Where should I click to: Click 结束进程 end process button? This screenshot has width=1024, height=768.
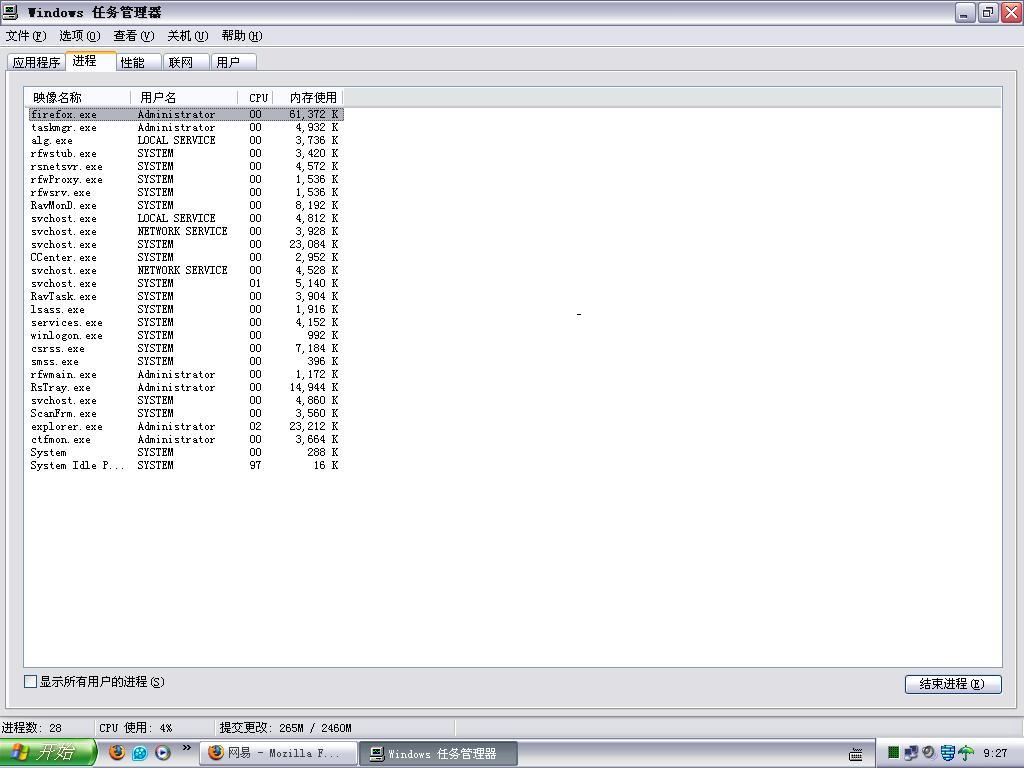953,684
